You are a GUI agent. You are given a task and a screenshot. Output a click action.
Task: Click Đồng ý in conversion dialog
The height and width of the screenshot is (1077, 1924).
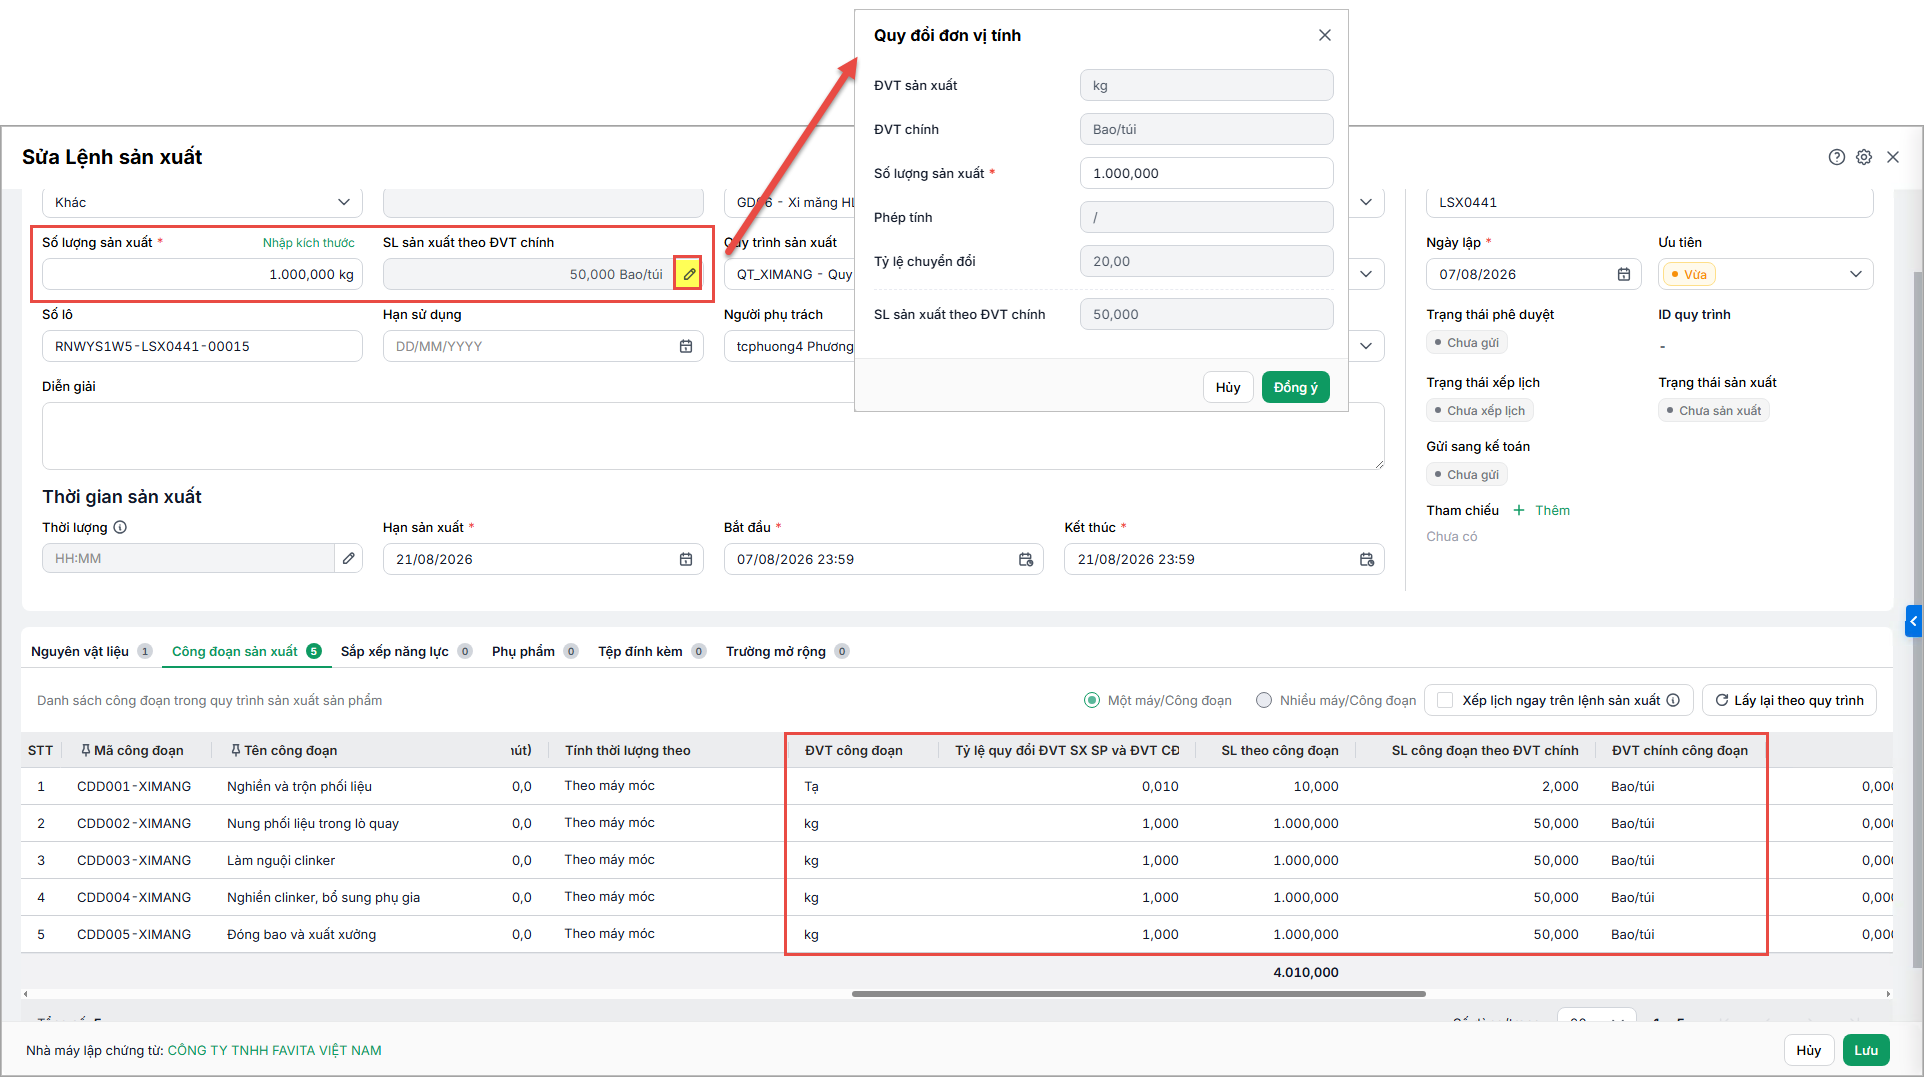1295,387
